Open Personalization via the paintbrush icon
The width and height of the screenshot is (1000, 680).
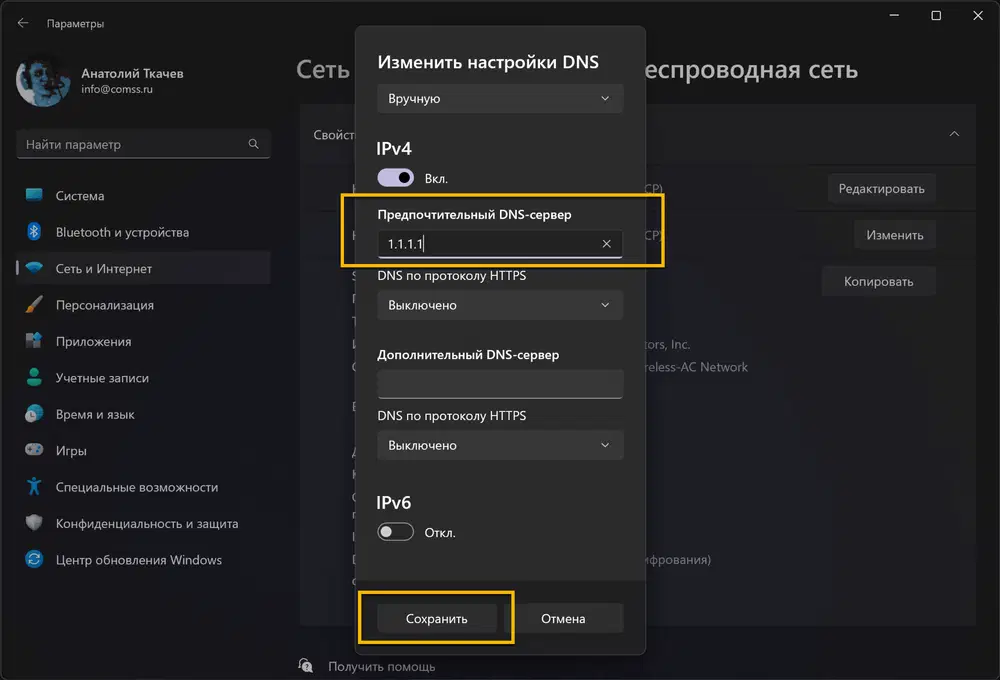[x=35, y=305]
